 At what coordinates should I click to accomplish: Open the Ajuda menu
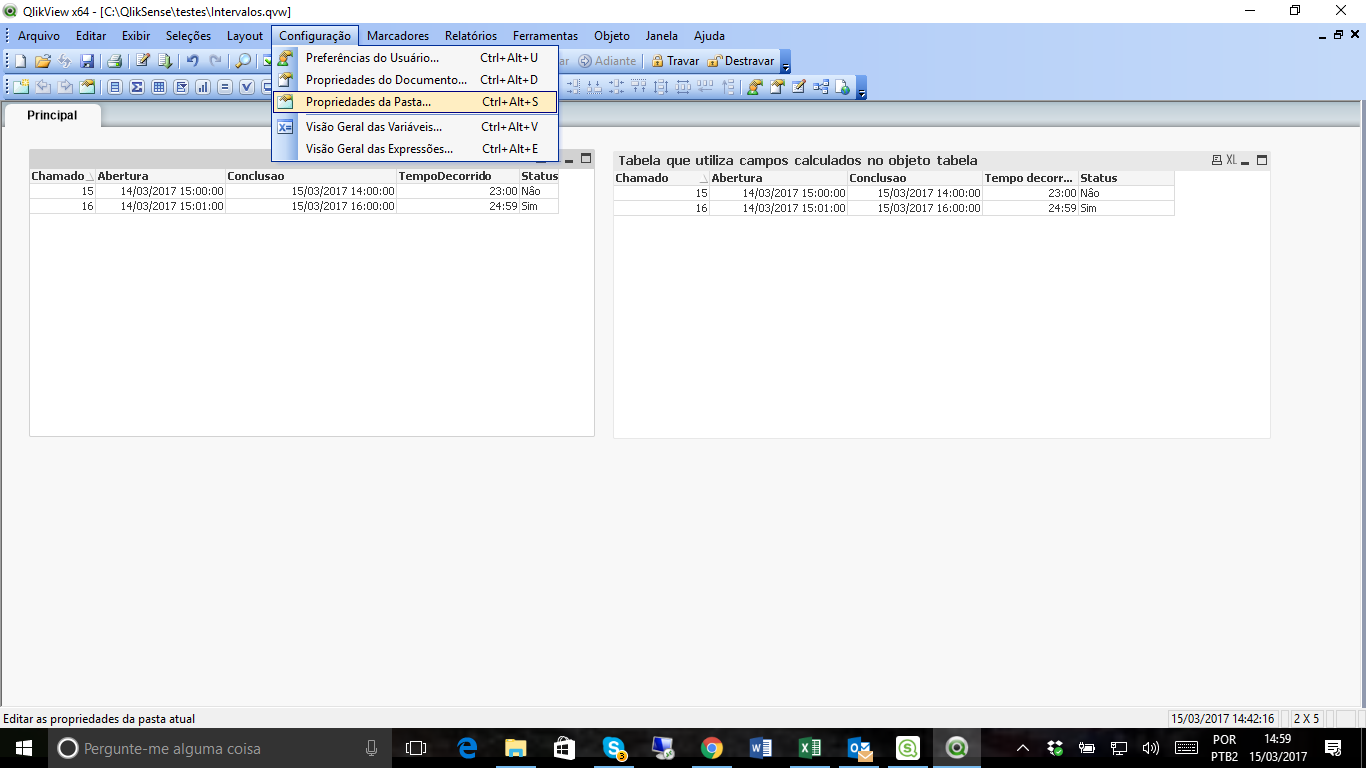(709, 35)
